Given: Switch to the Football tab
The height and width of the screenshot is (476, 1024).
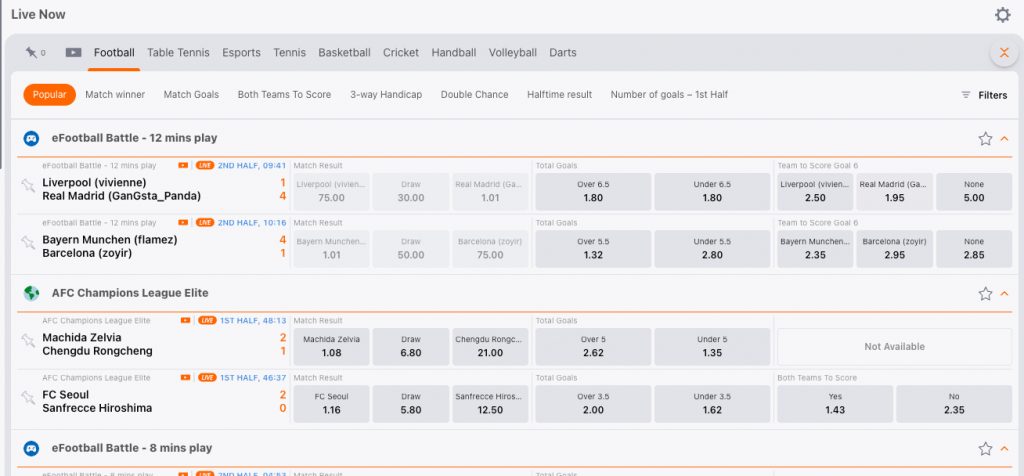Looking at the screenshot, I should click(x=114, y=52).
